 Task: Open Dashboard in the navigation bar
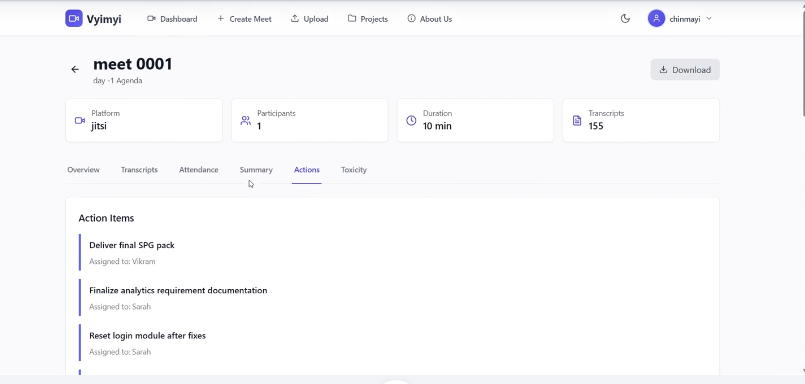172,19
